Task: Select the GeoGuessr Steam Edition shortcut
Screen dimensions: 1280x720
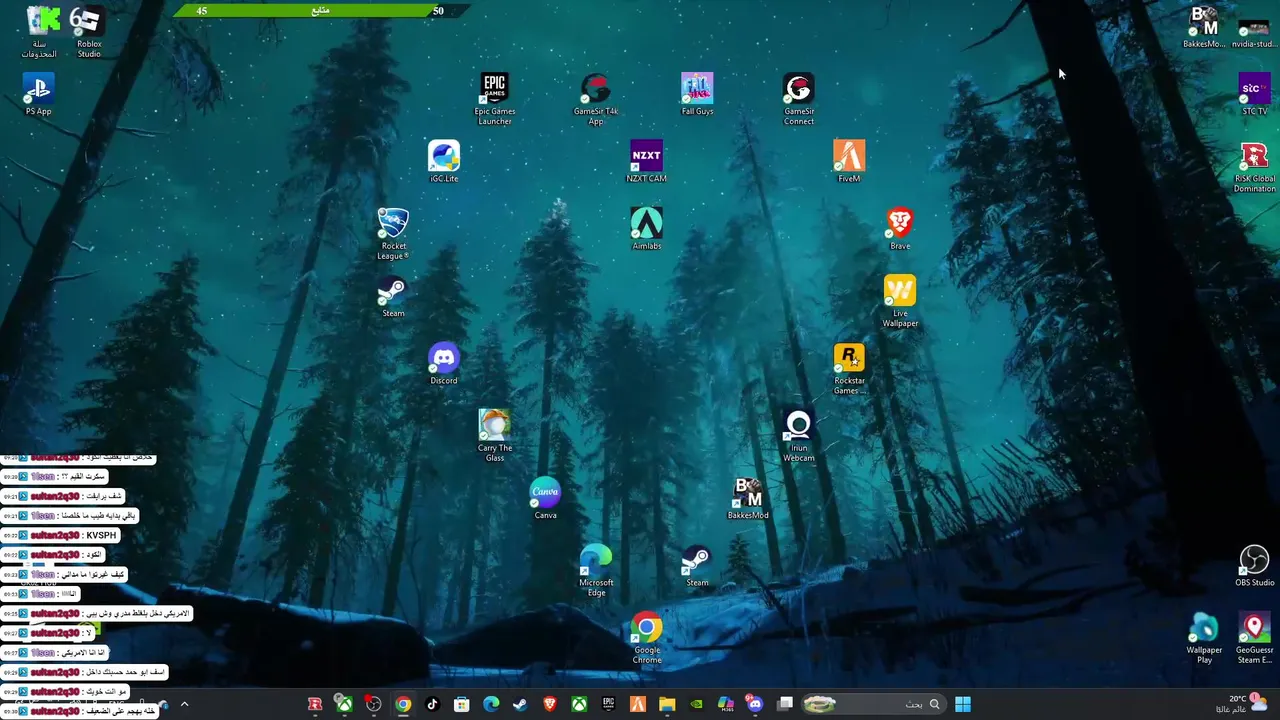Action: click(x=1254, y=638)
